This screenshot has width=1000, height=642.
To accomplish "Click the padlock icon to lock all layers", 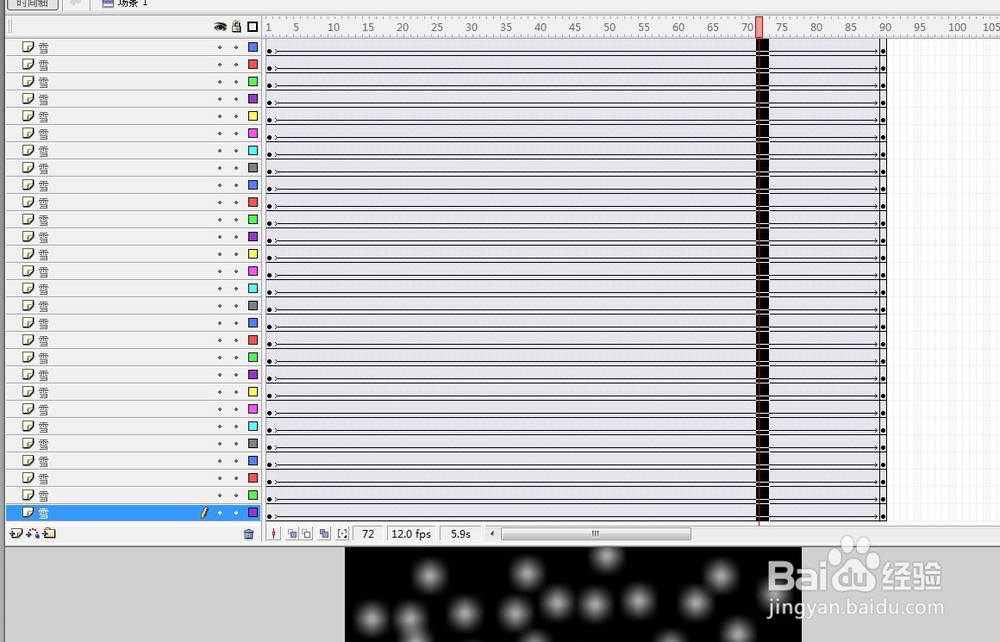I will tap(237, 27).
